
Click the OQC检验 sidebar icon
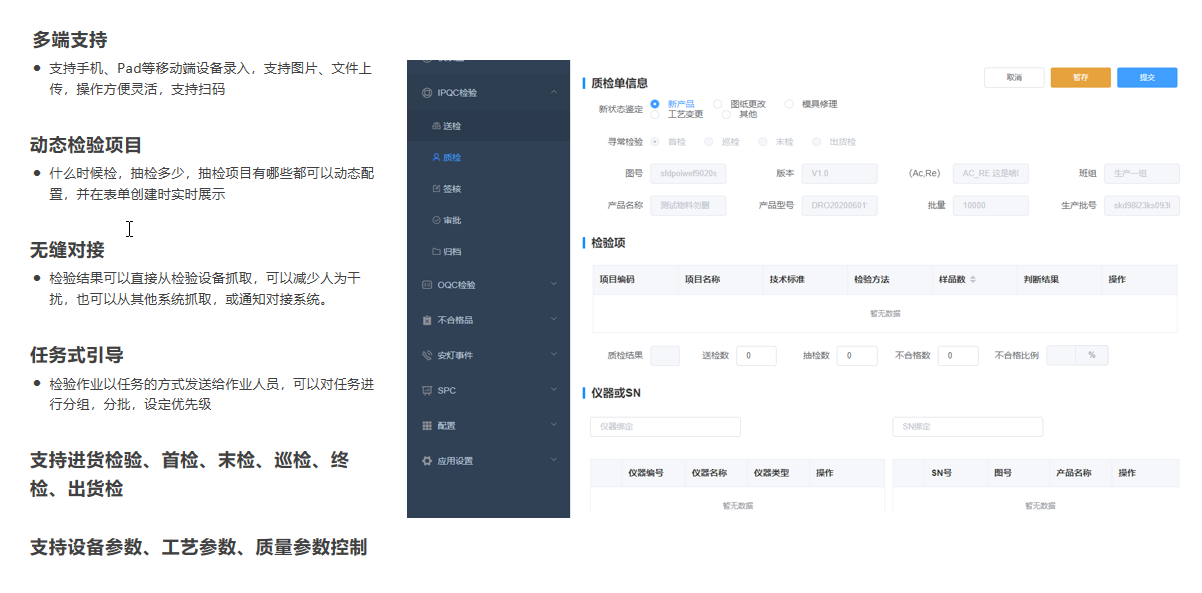coord(427,284)
